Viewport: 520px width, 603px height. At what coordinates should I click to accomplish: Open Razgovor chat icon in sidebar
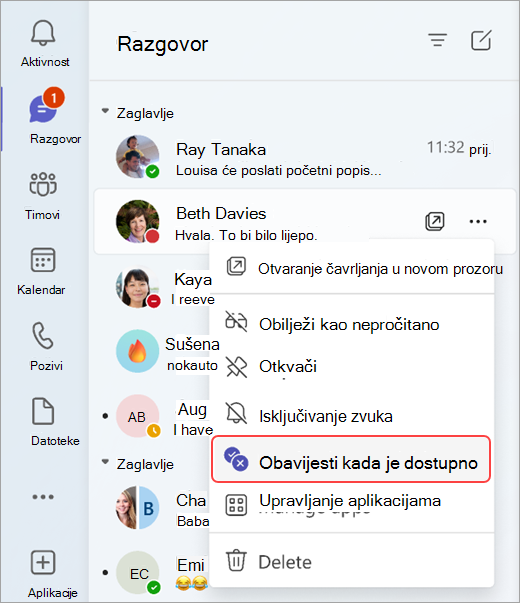[43, 109]
